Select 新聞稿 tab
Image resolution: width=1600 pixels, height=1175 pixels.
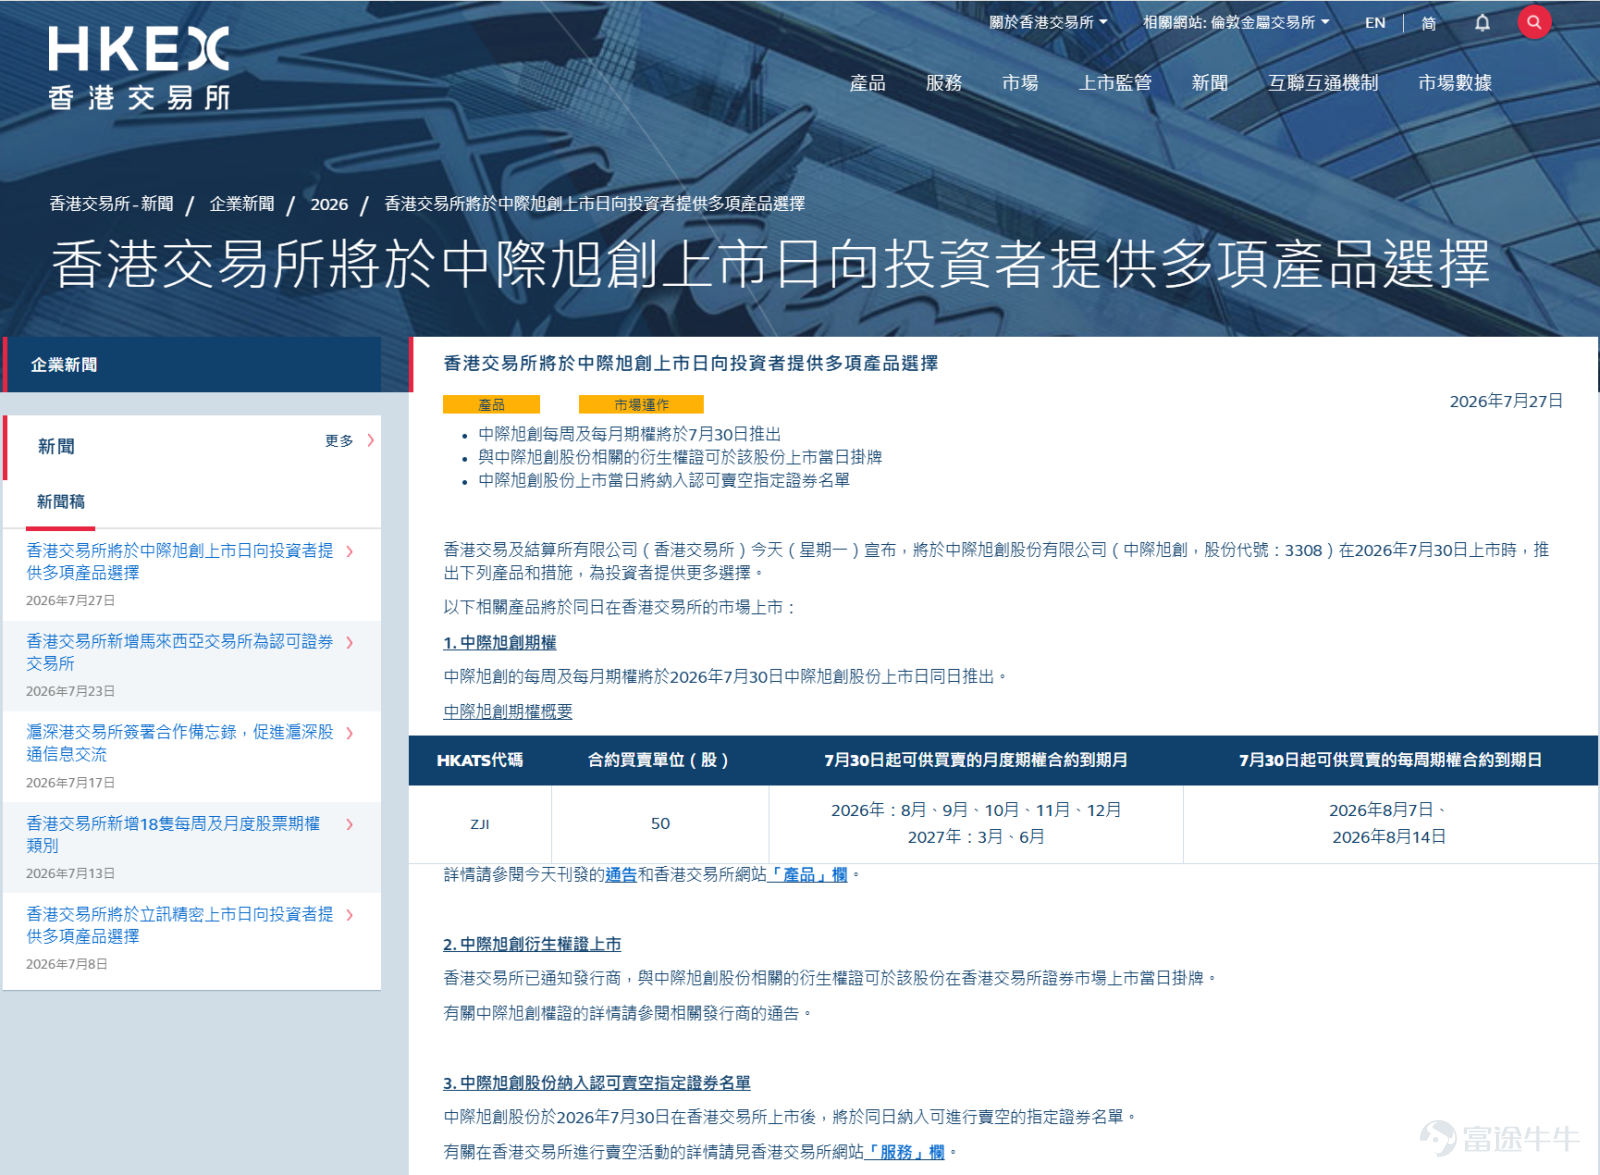pyautogui.click(x=61, y=502)
